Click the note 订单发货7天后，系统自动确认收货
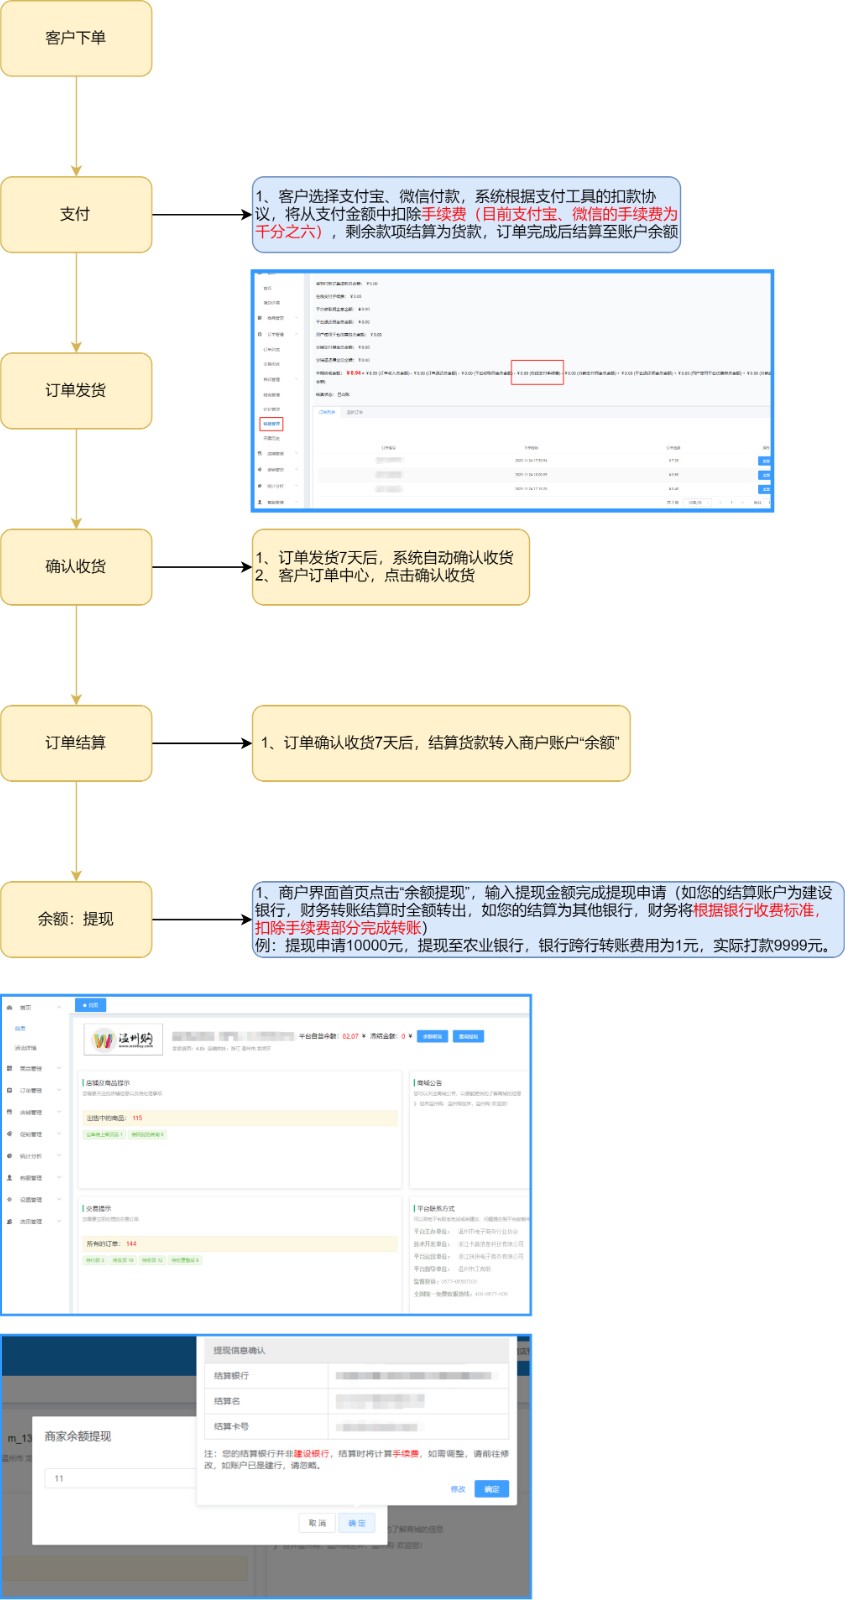This screenshot has width=845, height=1600. (x=391, y=566)
